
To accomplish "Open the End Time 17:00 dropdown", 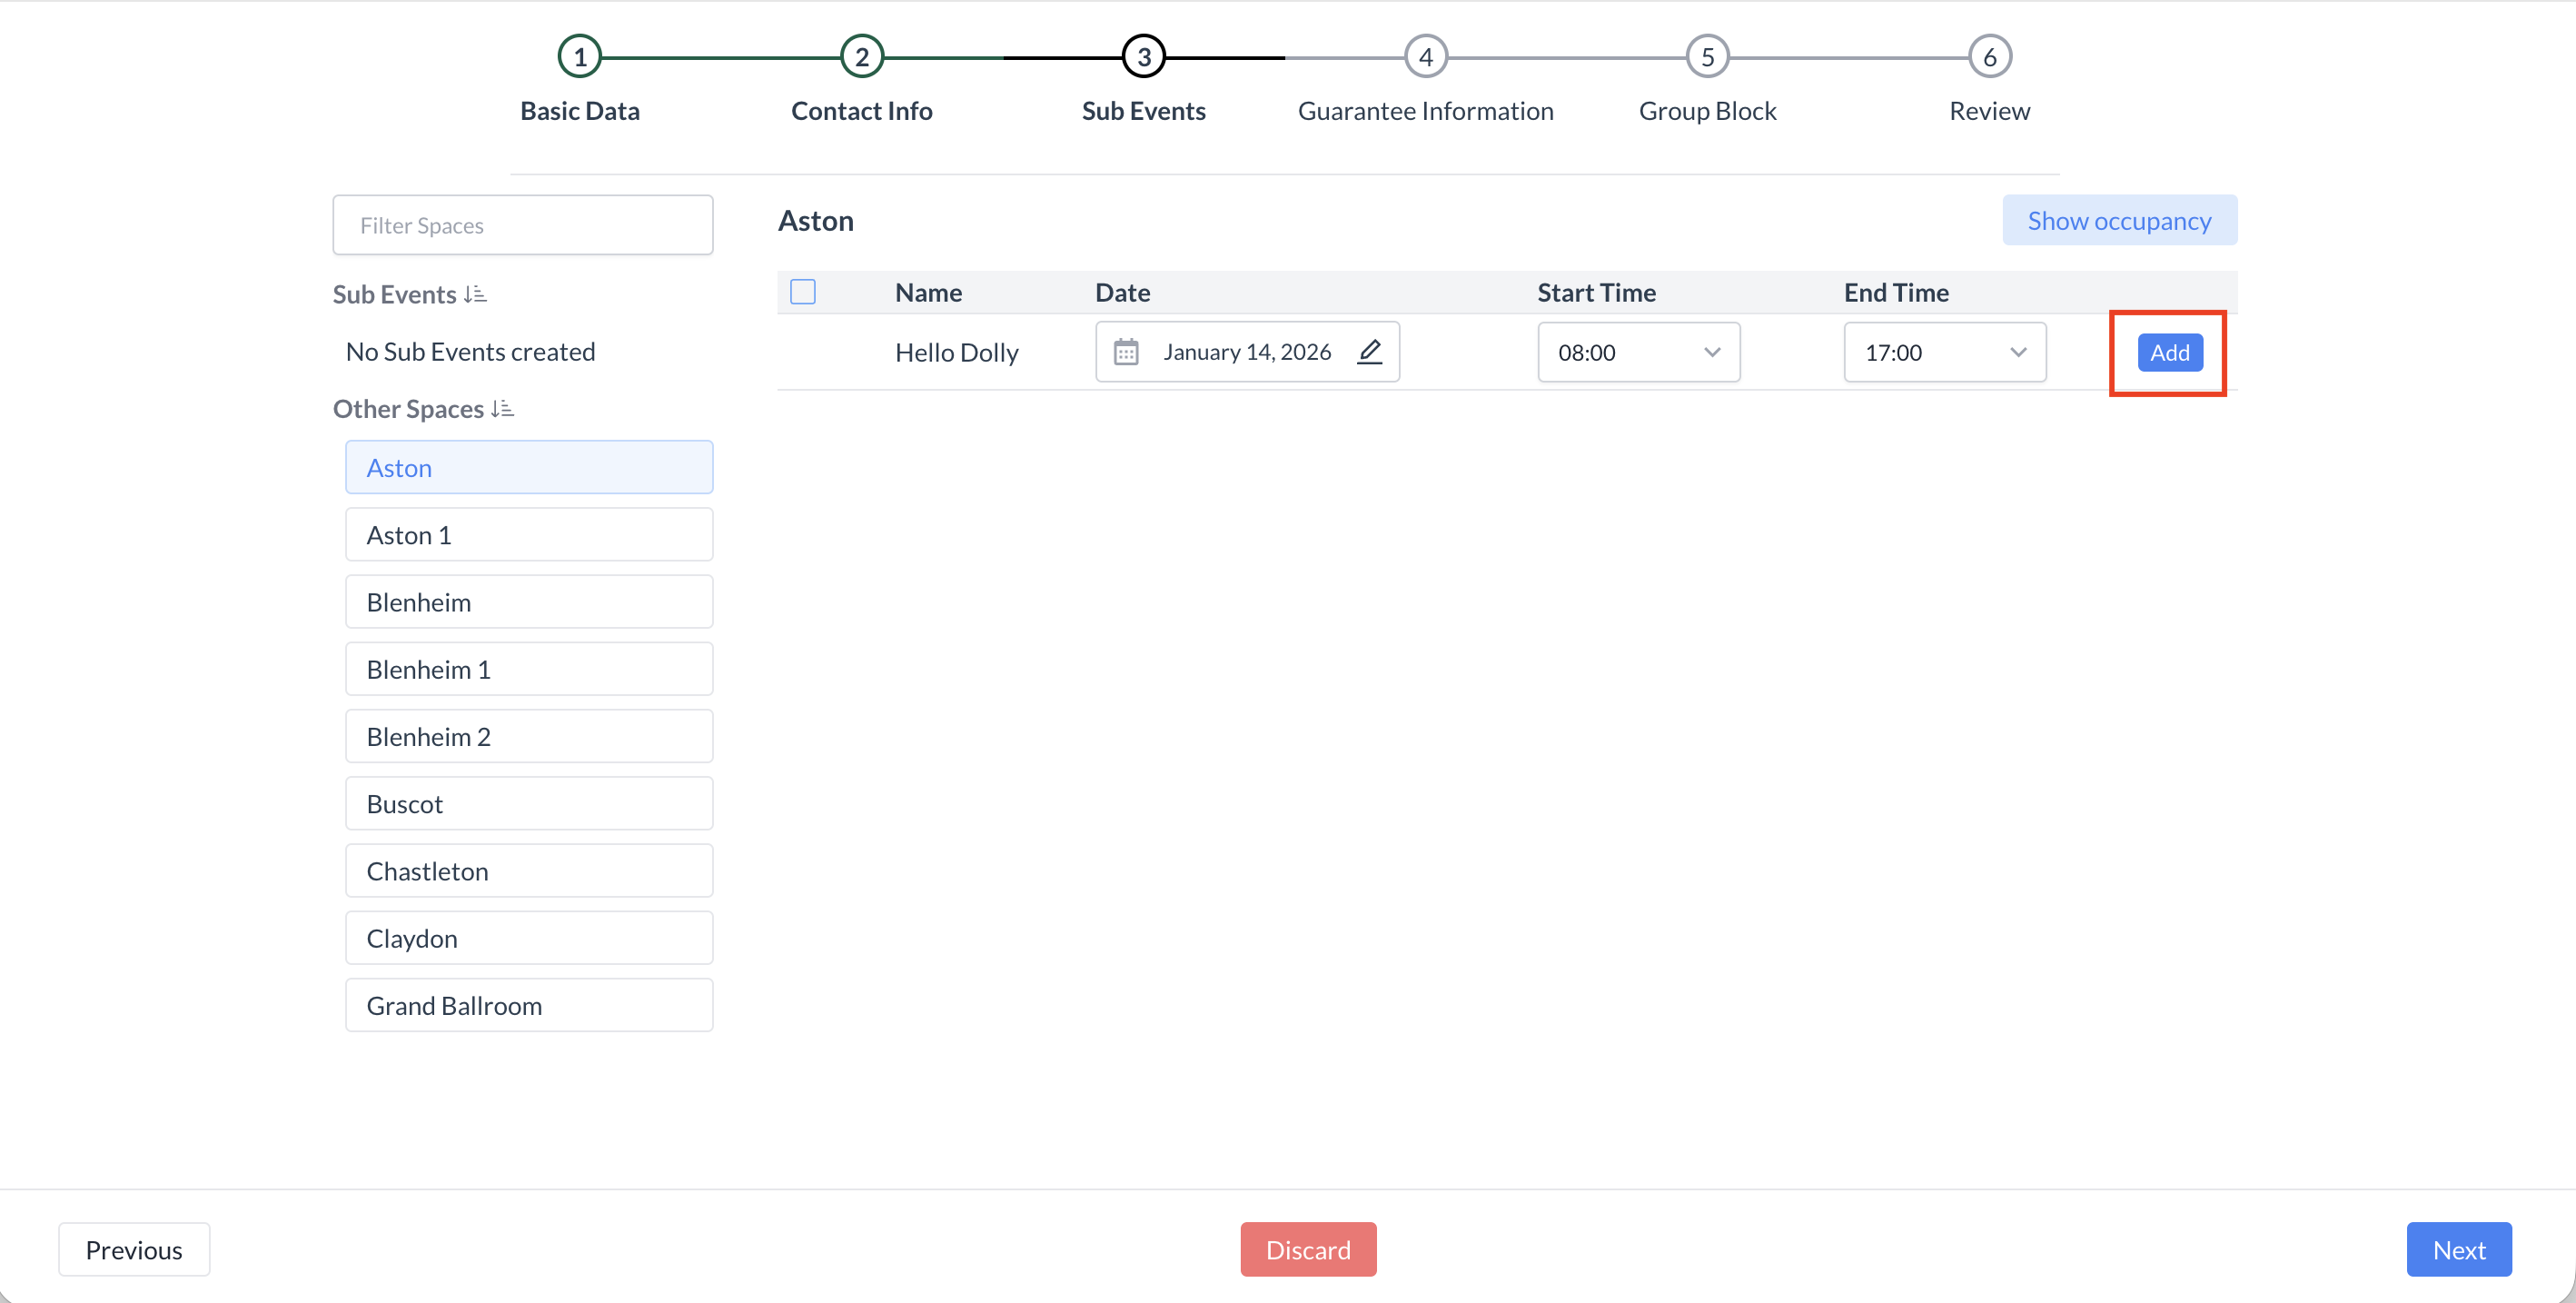I will coord(1944,352).
